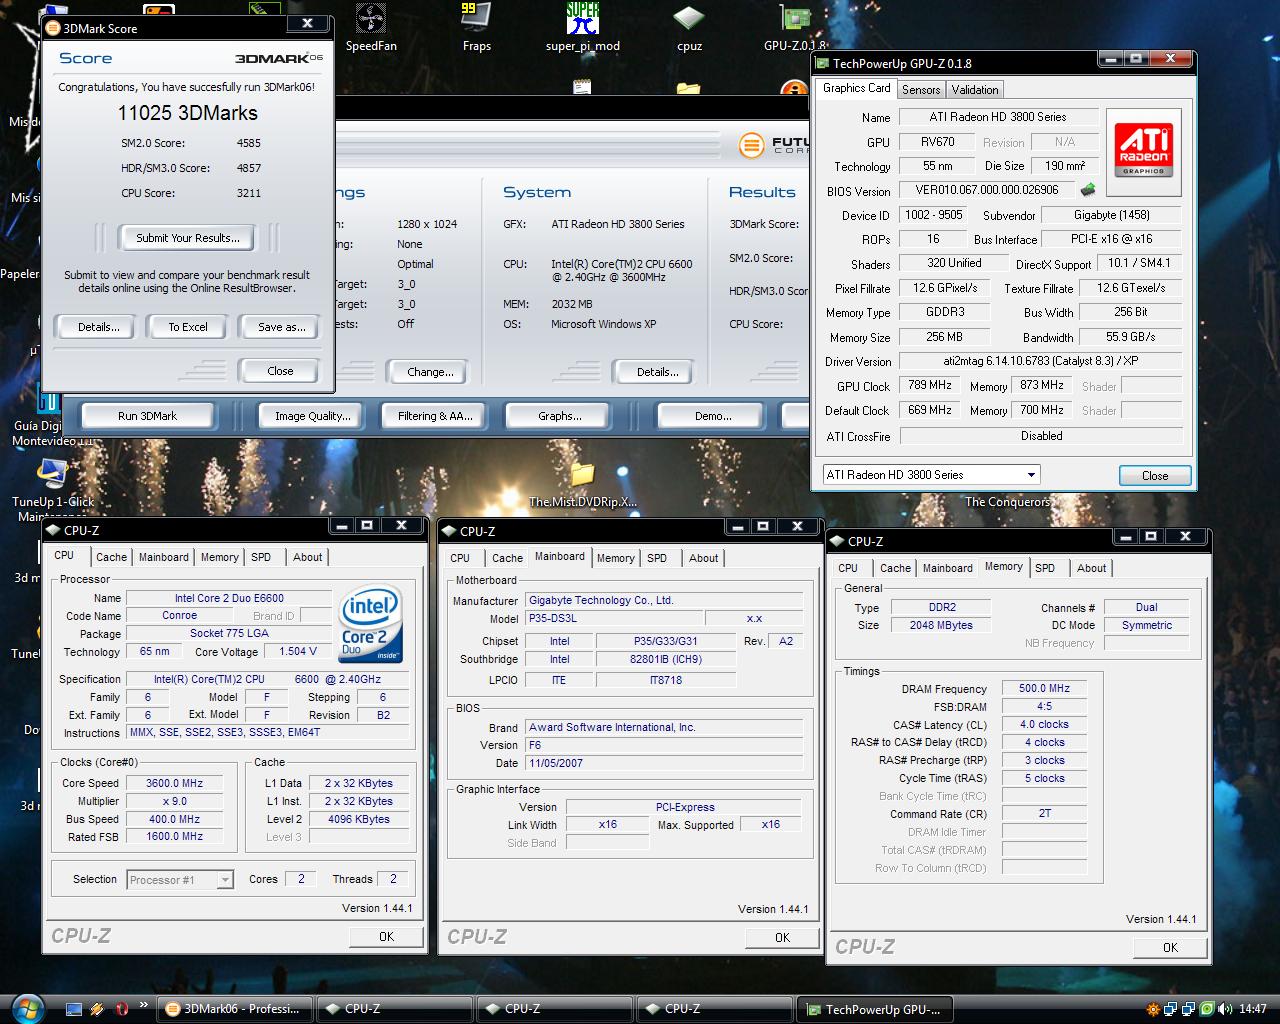
Task: Click the ATI Radeon logo in GPU-Z
Action: (1144, 151)
